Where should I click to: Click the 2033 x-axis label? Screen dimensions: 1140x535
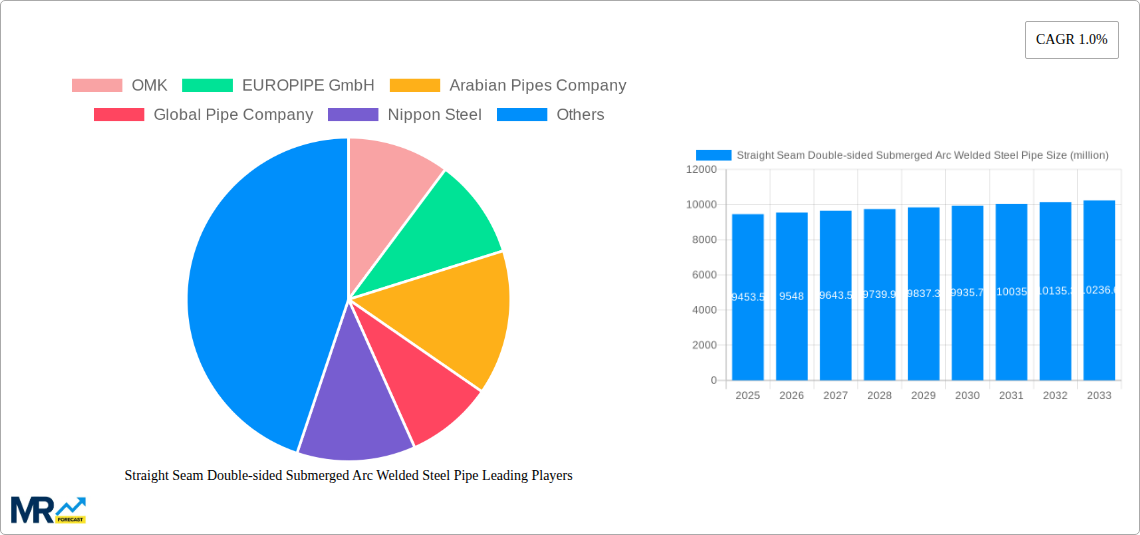click(x=1099, y=395)
